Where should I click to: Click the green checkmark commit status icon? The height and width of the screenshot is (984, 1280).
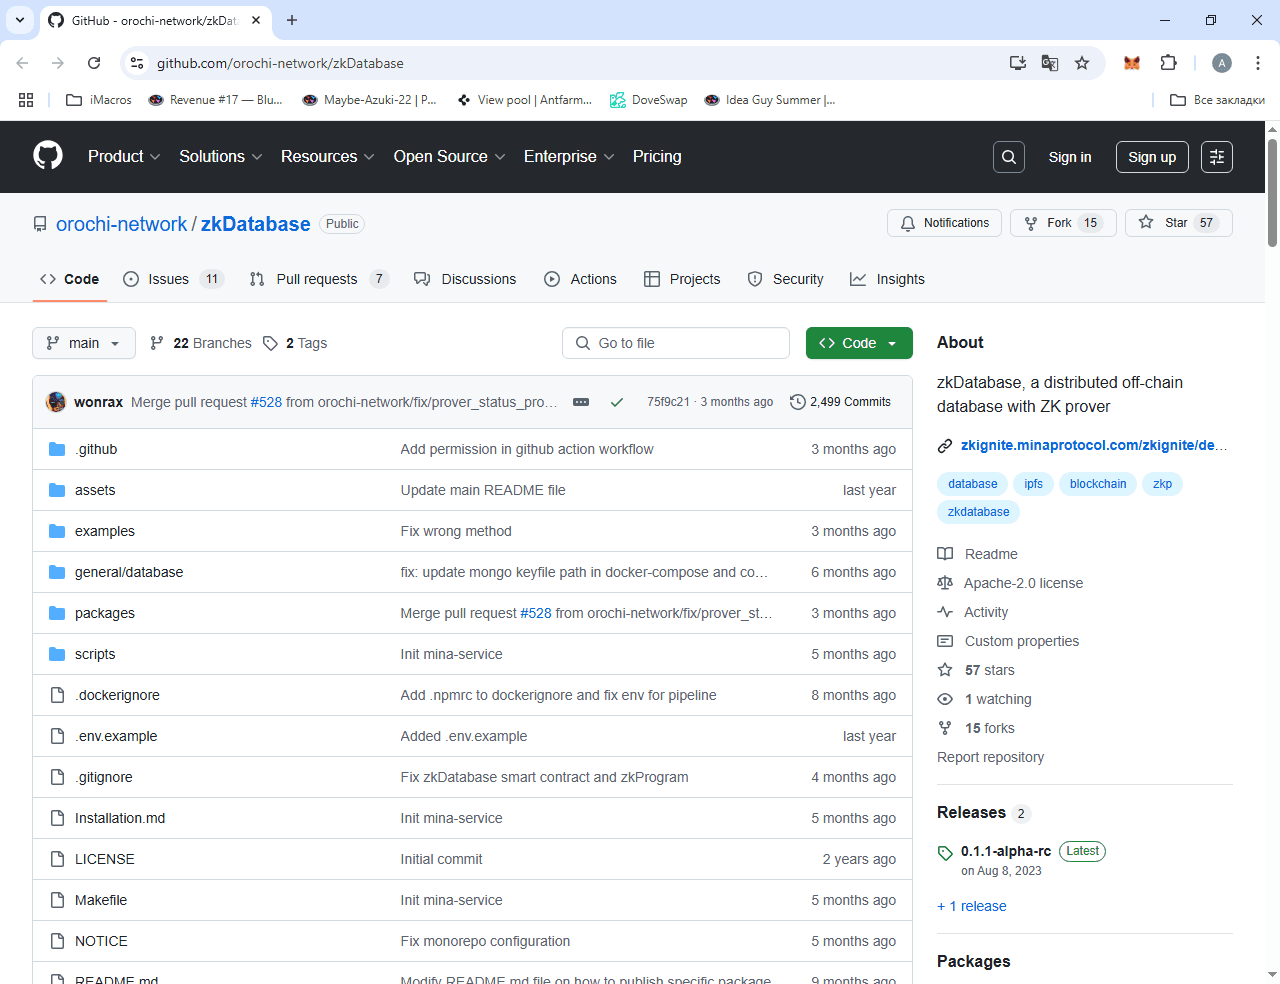click(617, 402)
